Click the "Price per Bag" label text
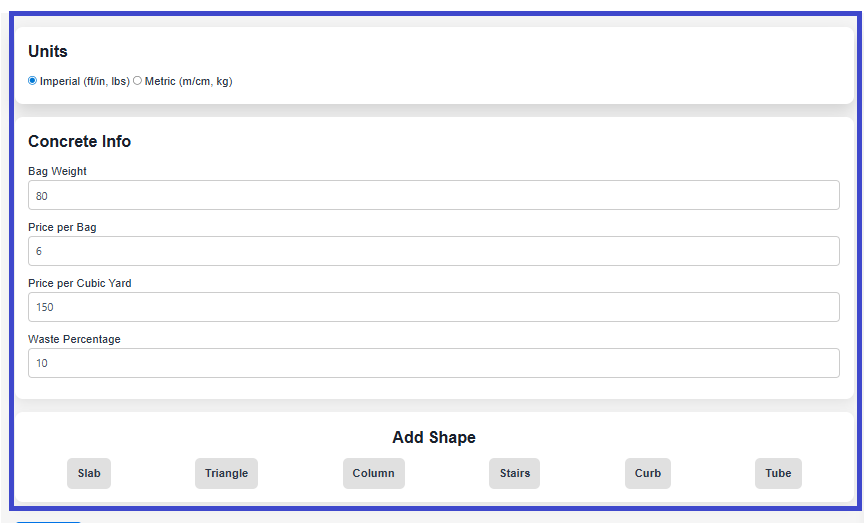Viewport: 864px width, 523px height. coord(62,227)
